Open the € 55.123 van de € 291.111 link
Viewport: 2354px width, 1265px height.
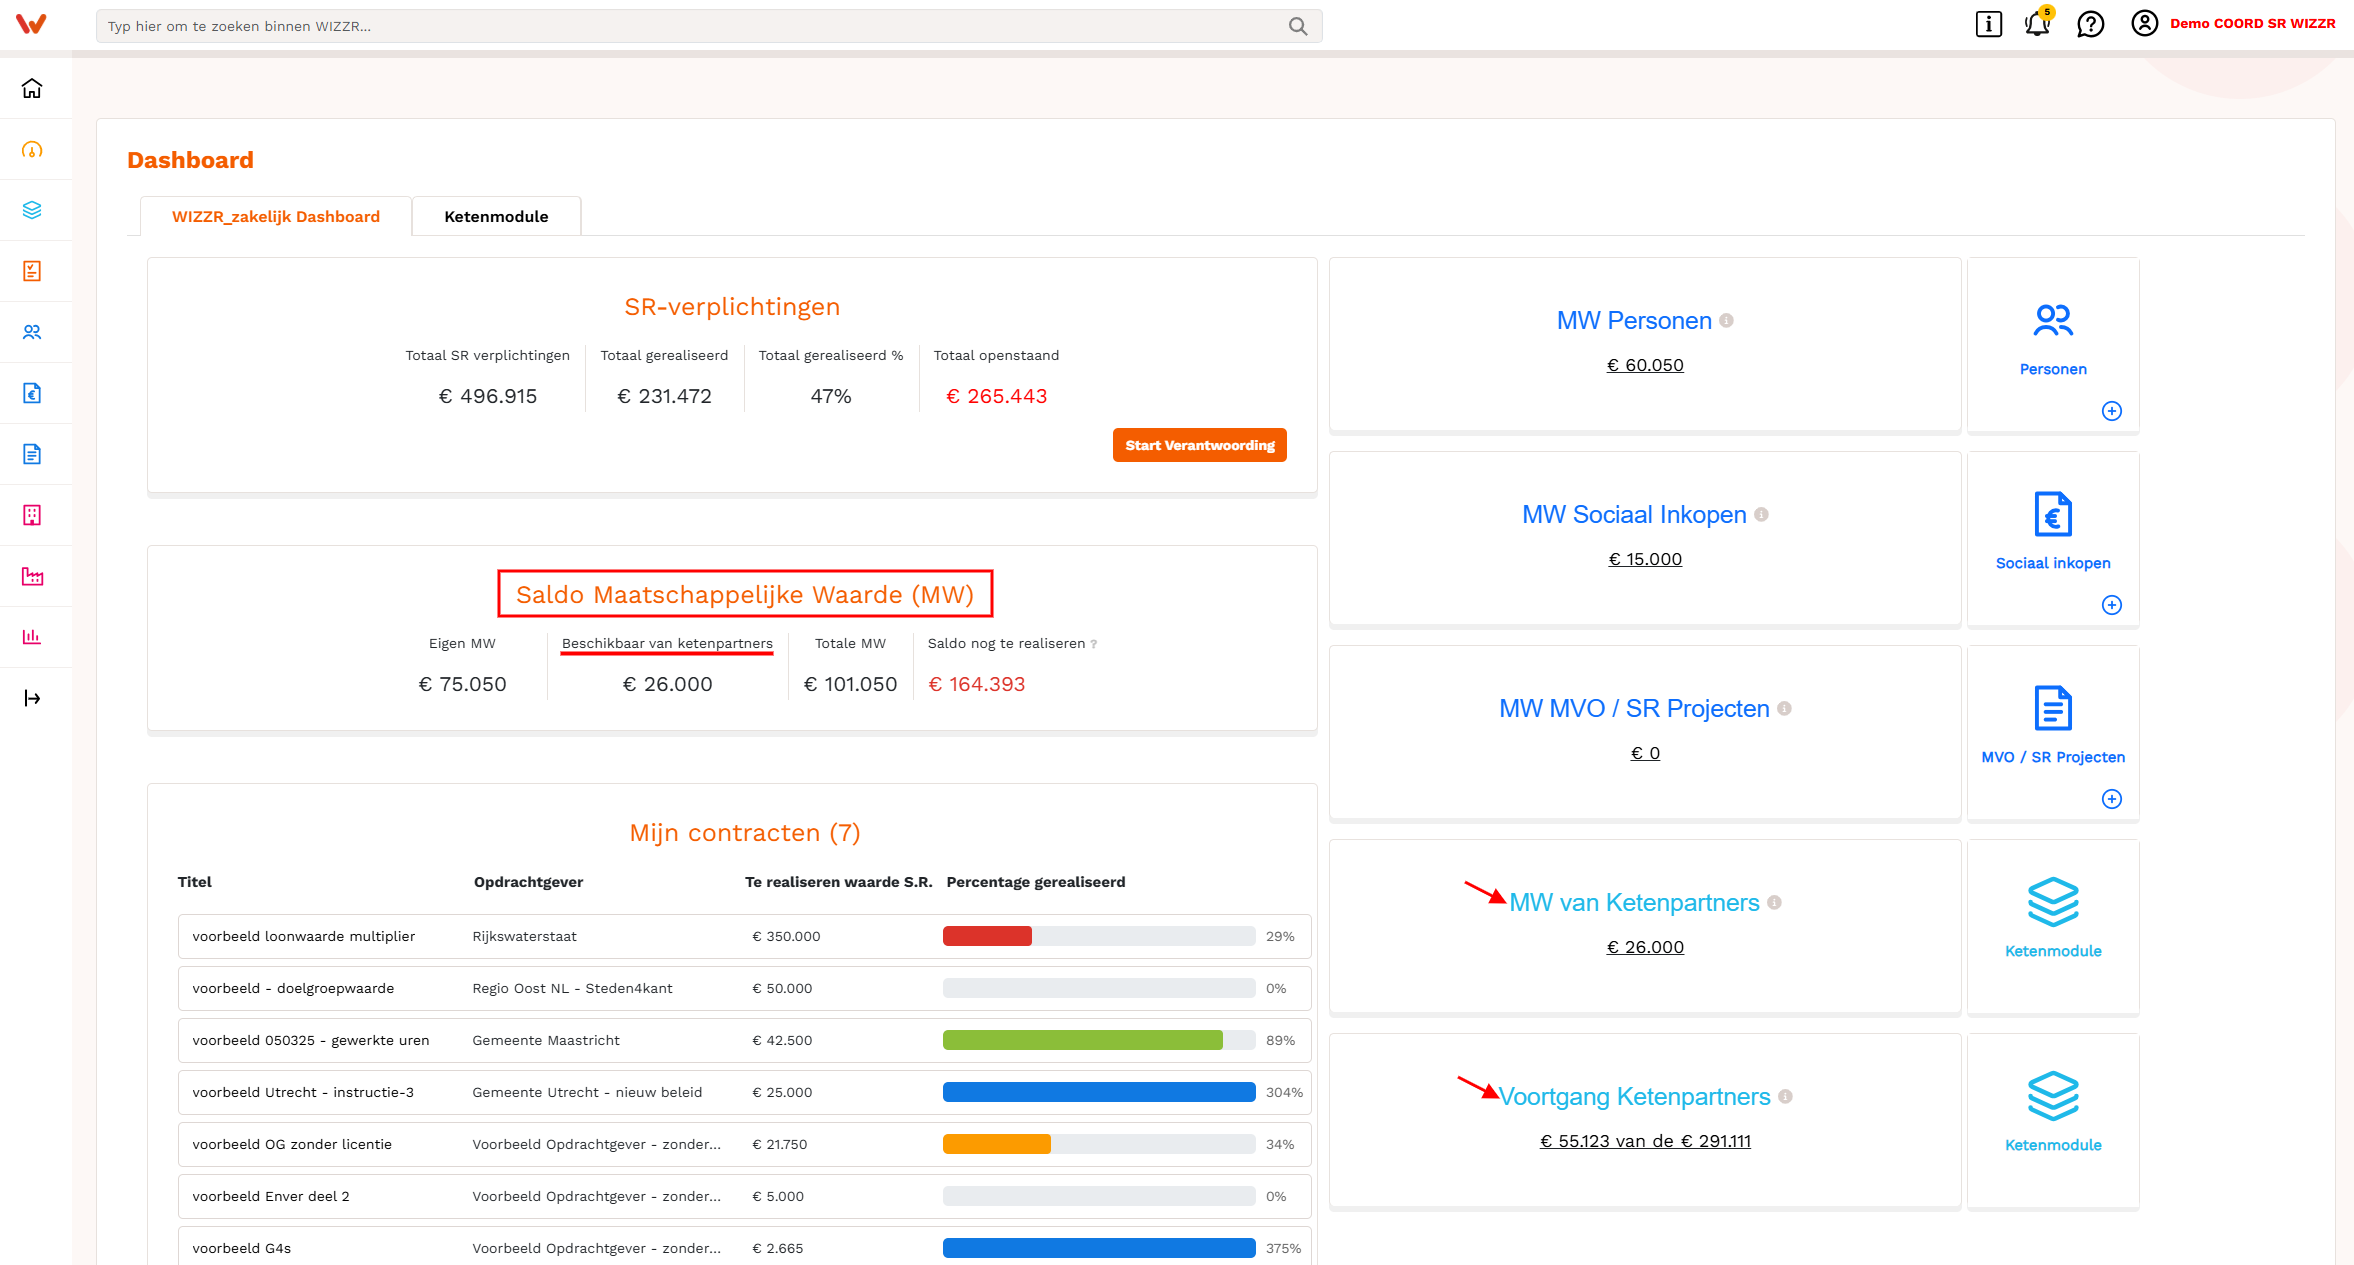point(1645,1141)
